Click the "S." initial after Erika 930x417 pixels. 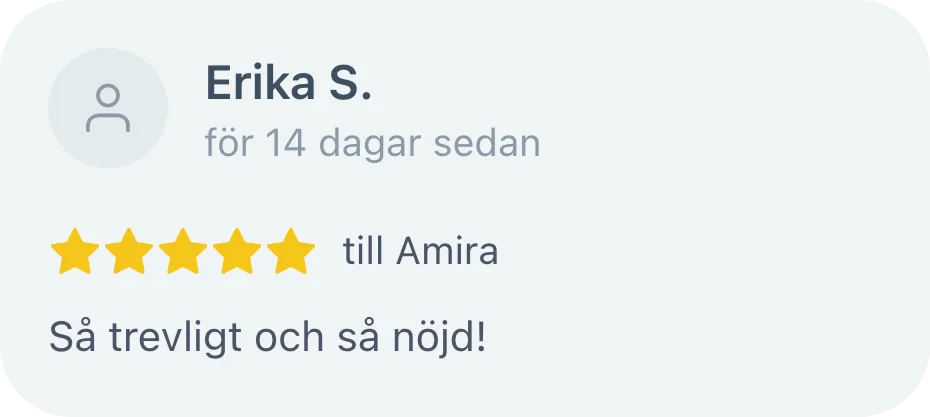(x=350, y=83)
